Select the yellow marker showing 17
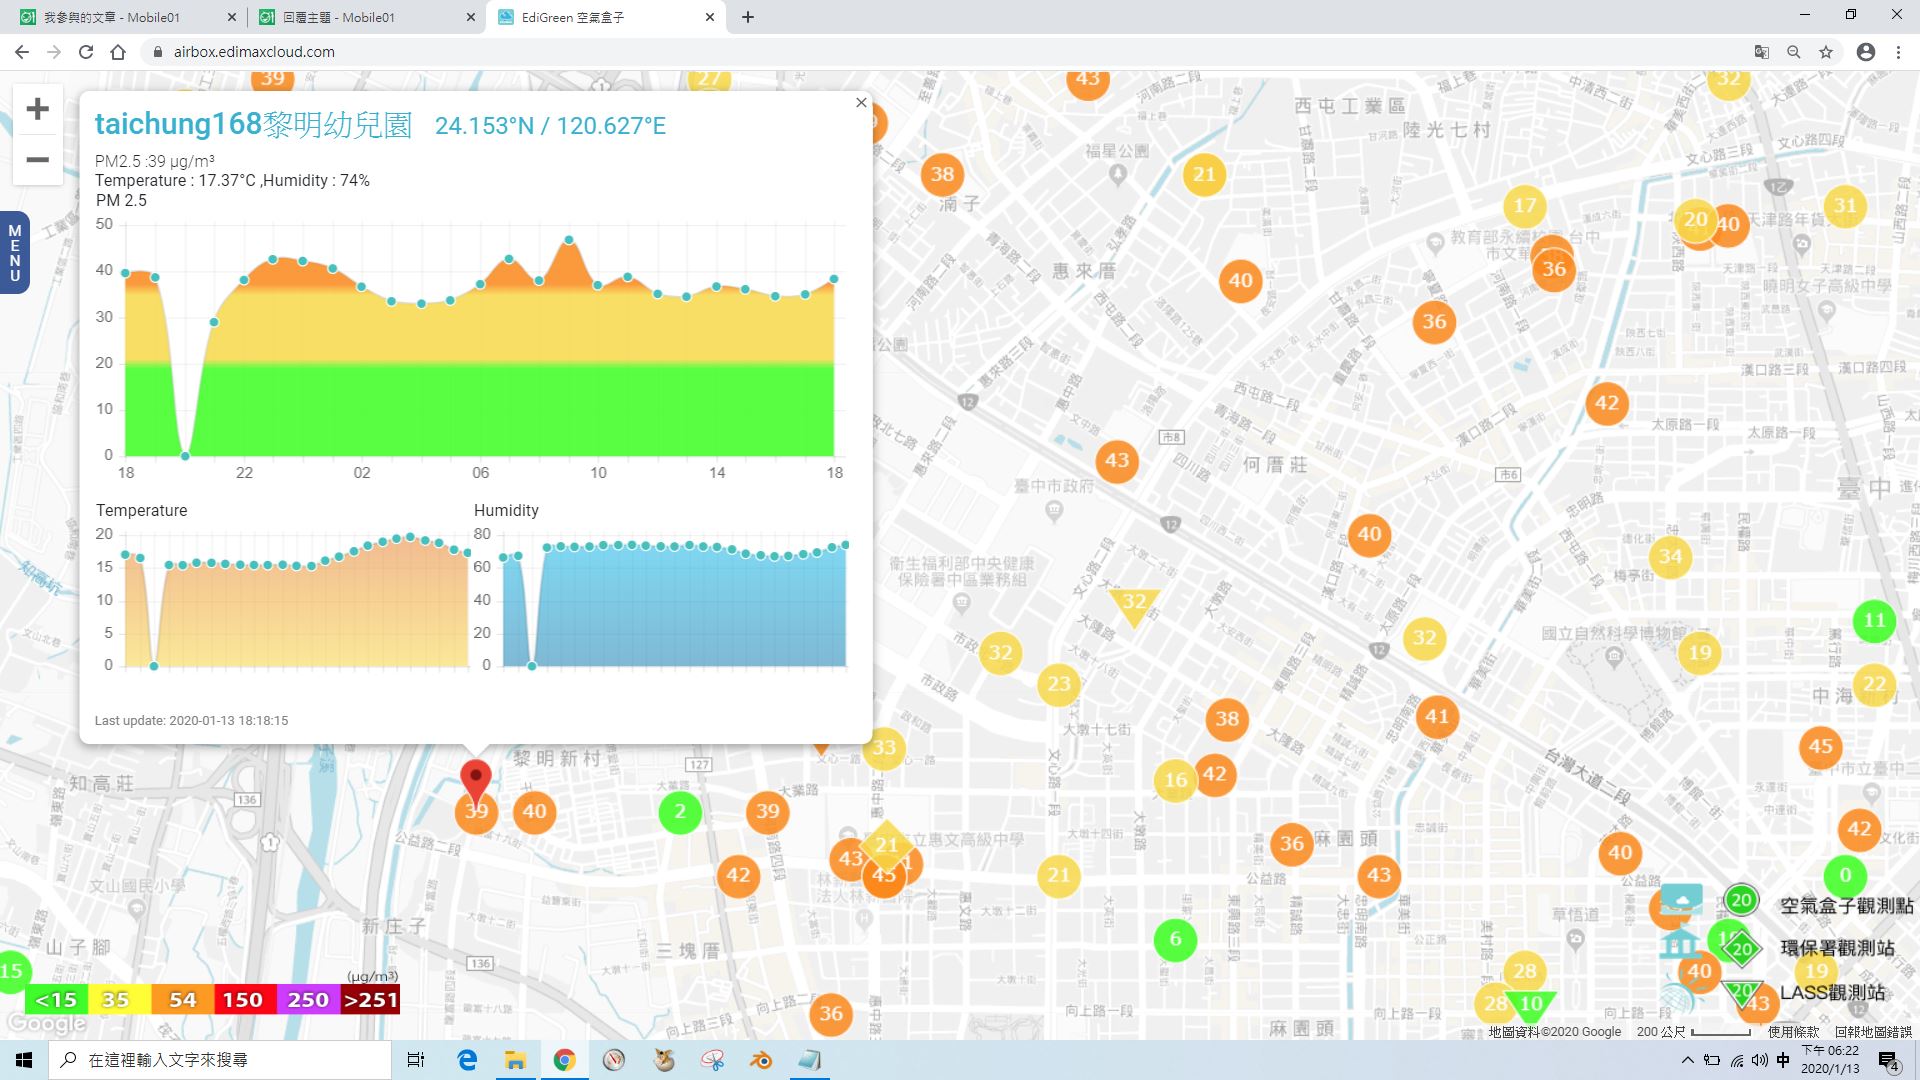1920x1080 pixels. tap(1525, 206)
